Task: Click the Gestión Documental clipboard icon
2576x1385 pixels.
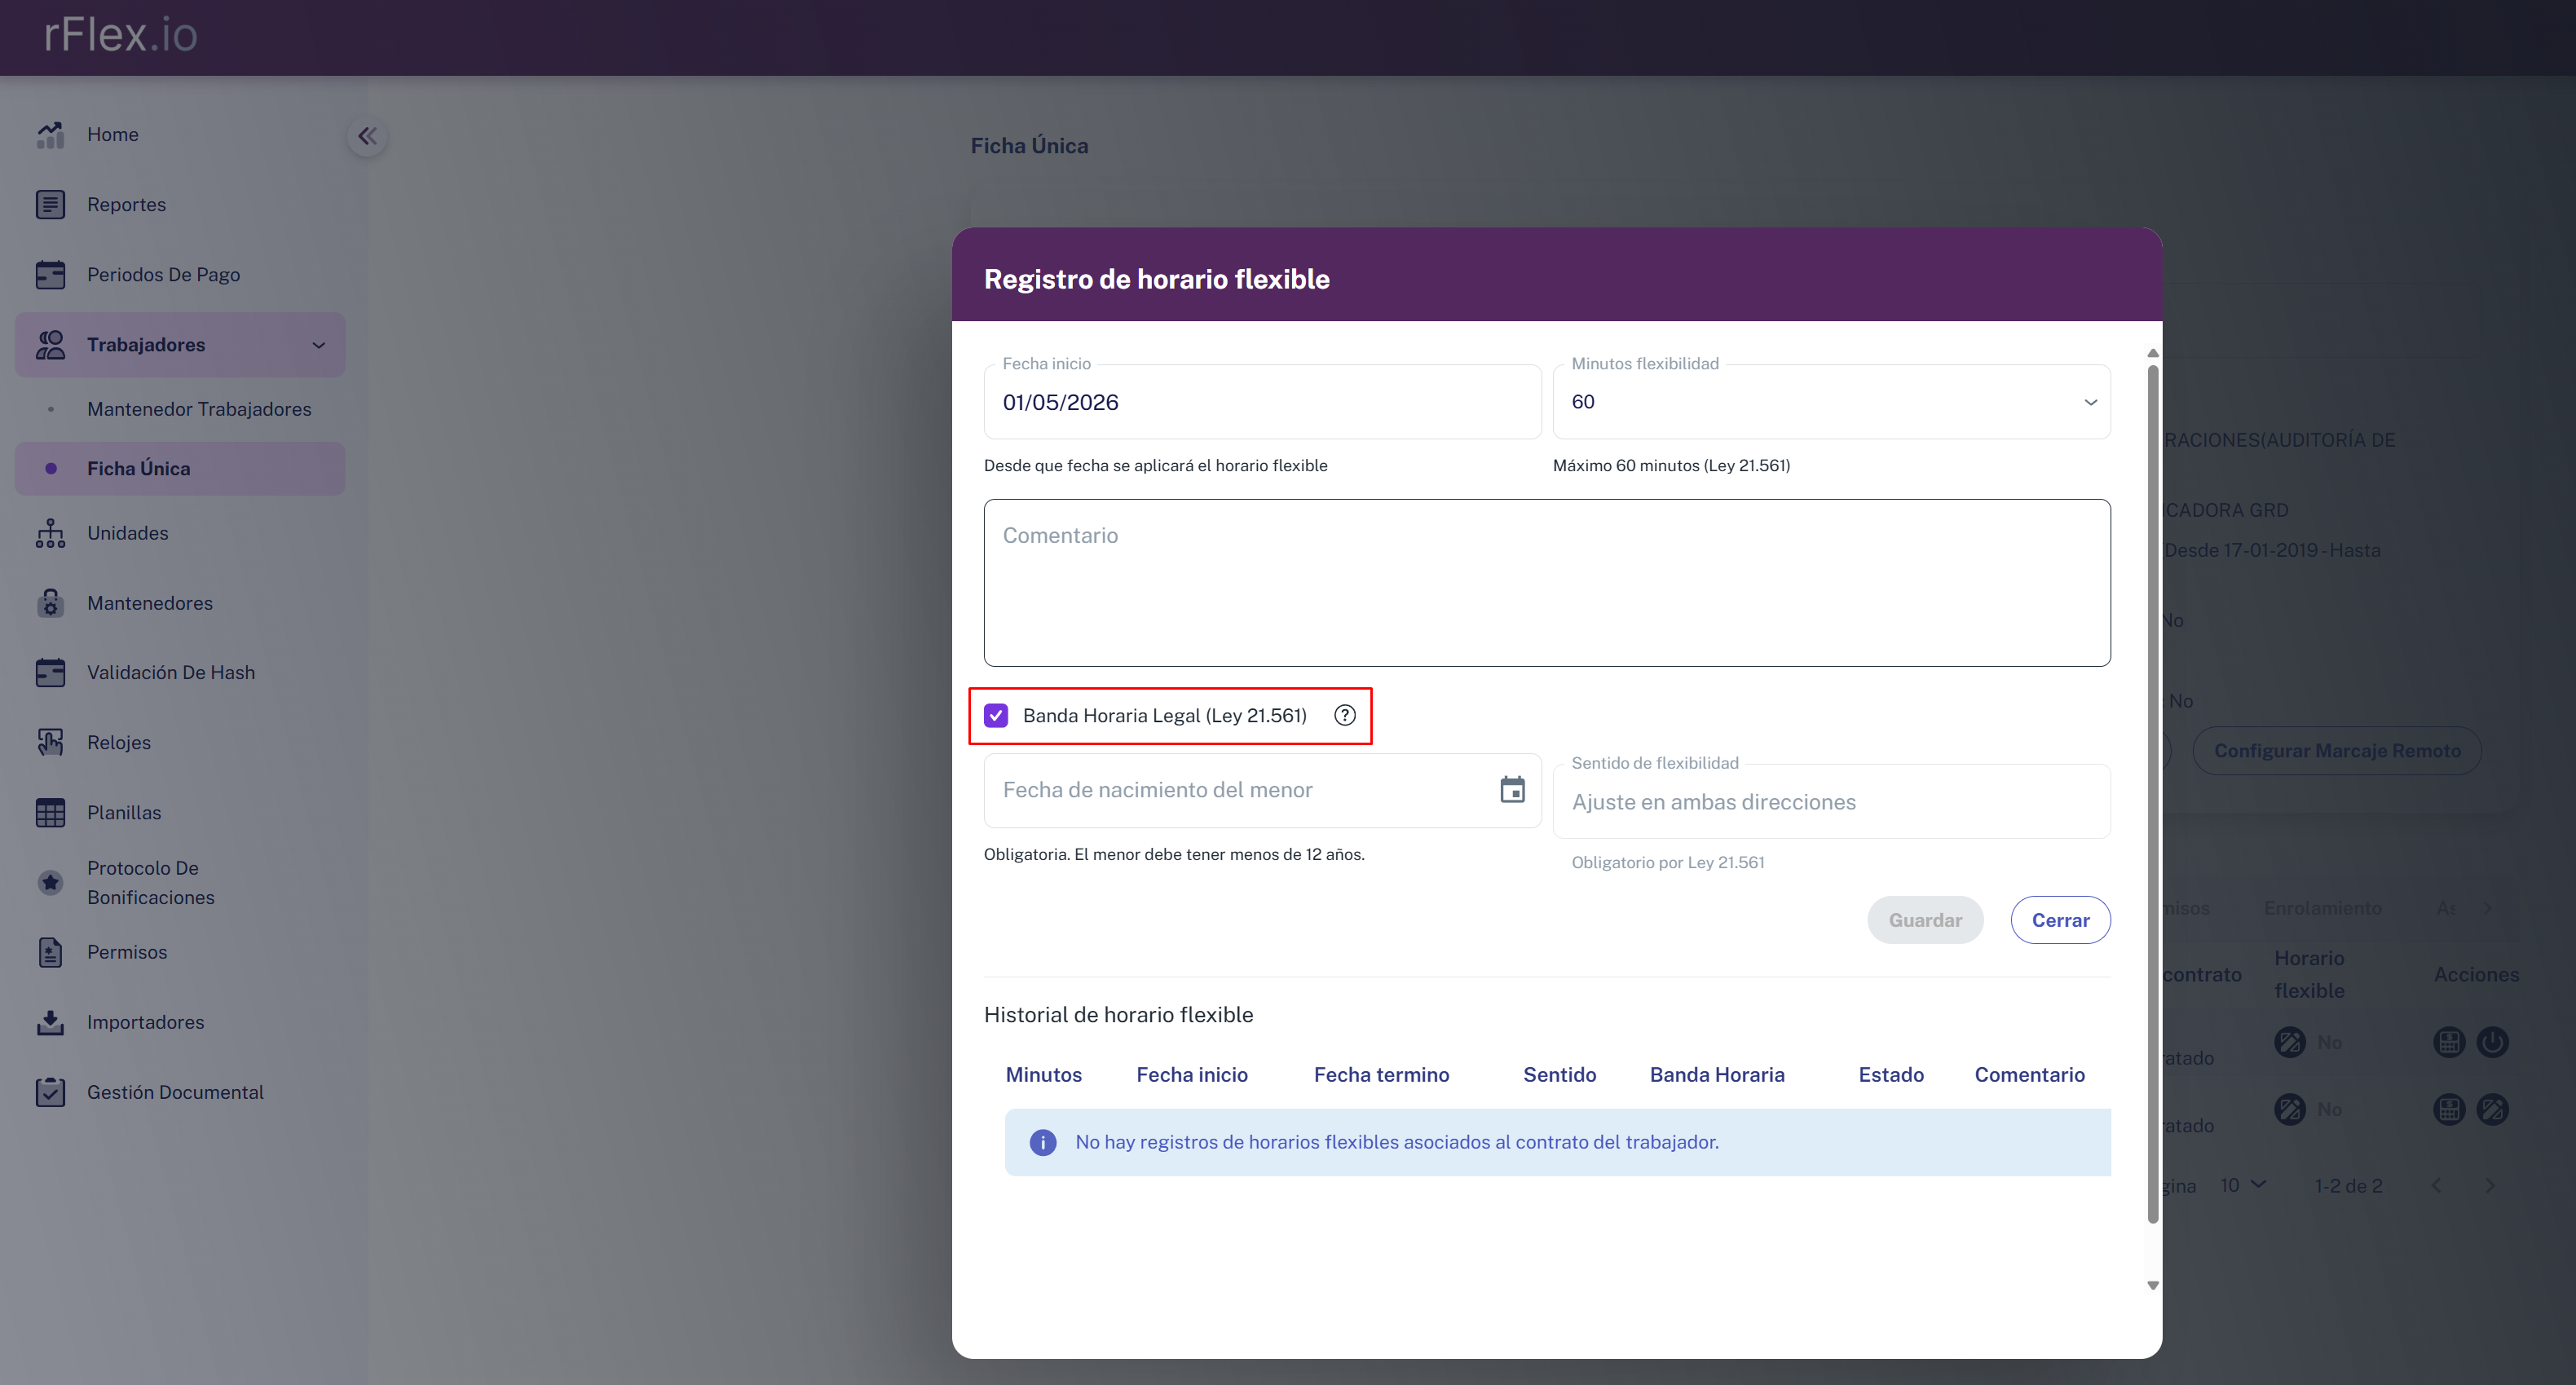Action: click(x=50, y=1092)
